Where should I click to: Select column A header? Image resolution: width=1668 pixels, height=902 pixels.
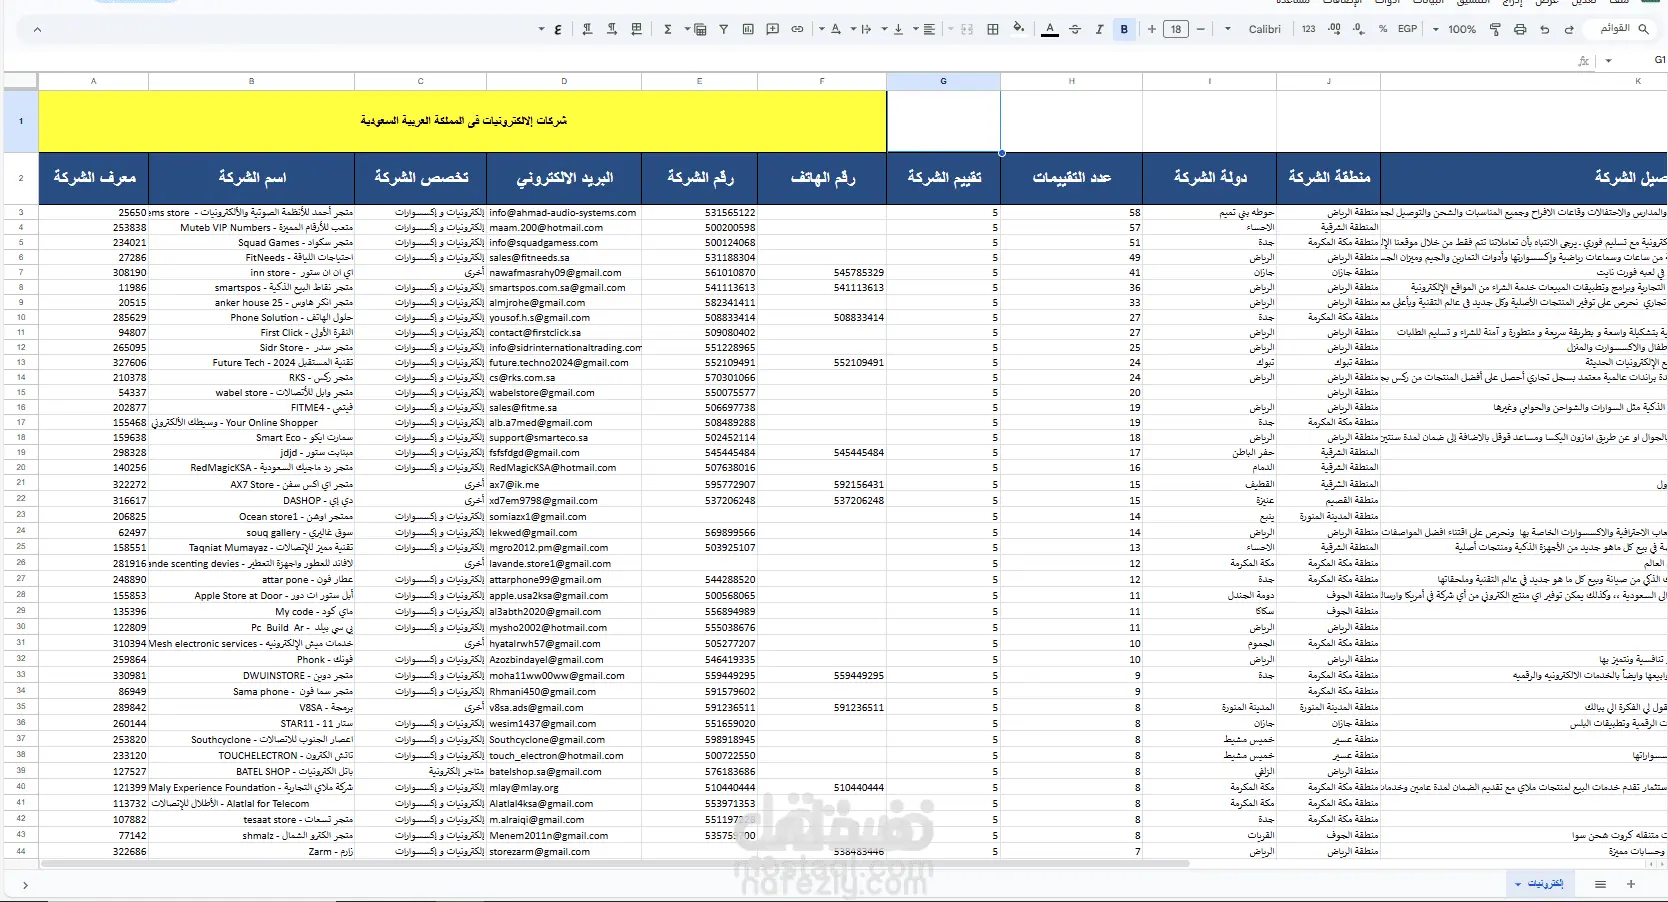coord(93,81)
